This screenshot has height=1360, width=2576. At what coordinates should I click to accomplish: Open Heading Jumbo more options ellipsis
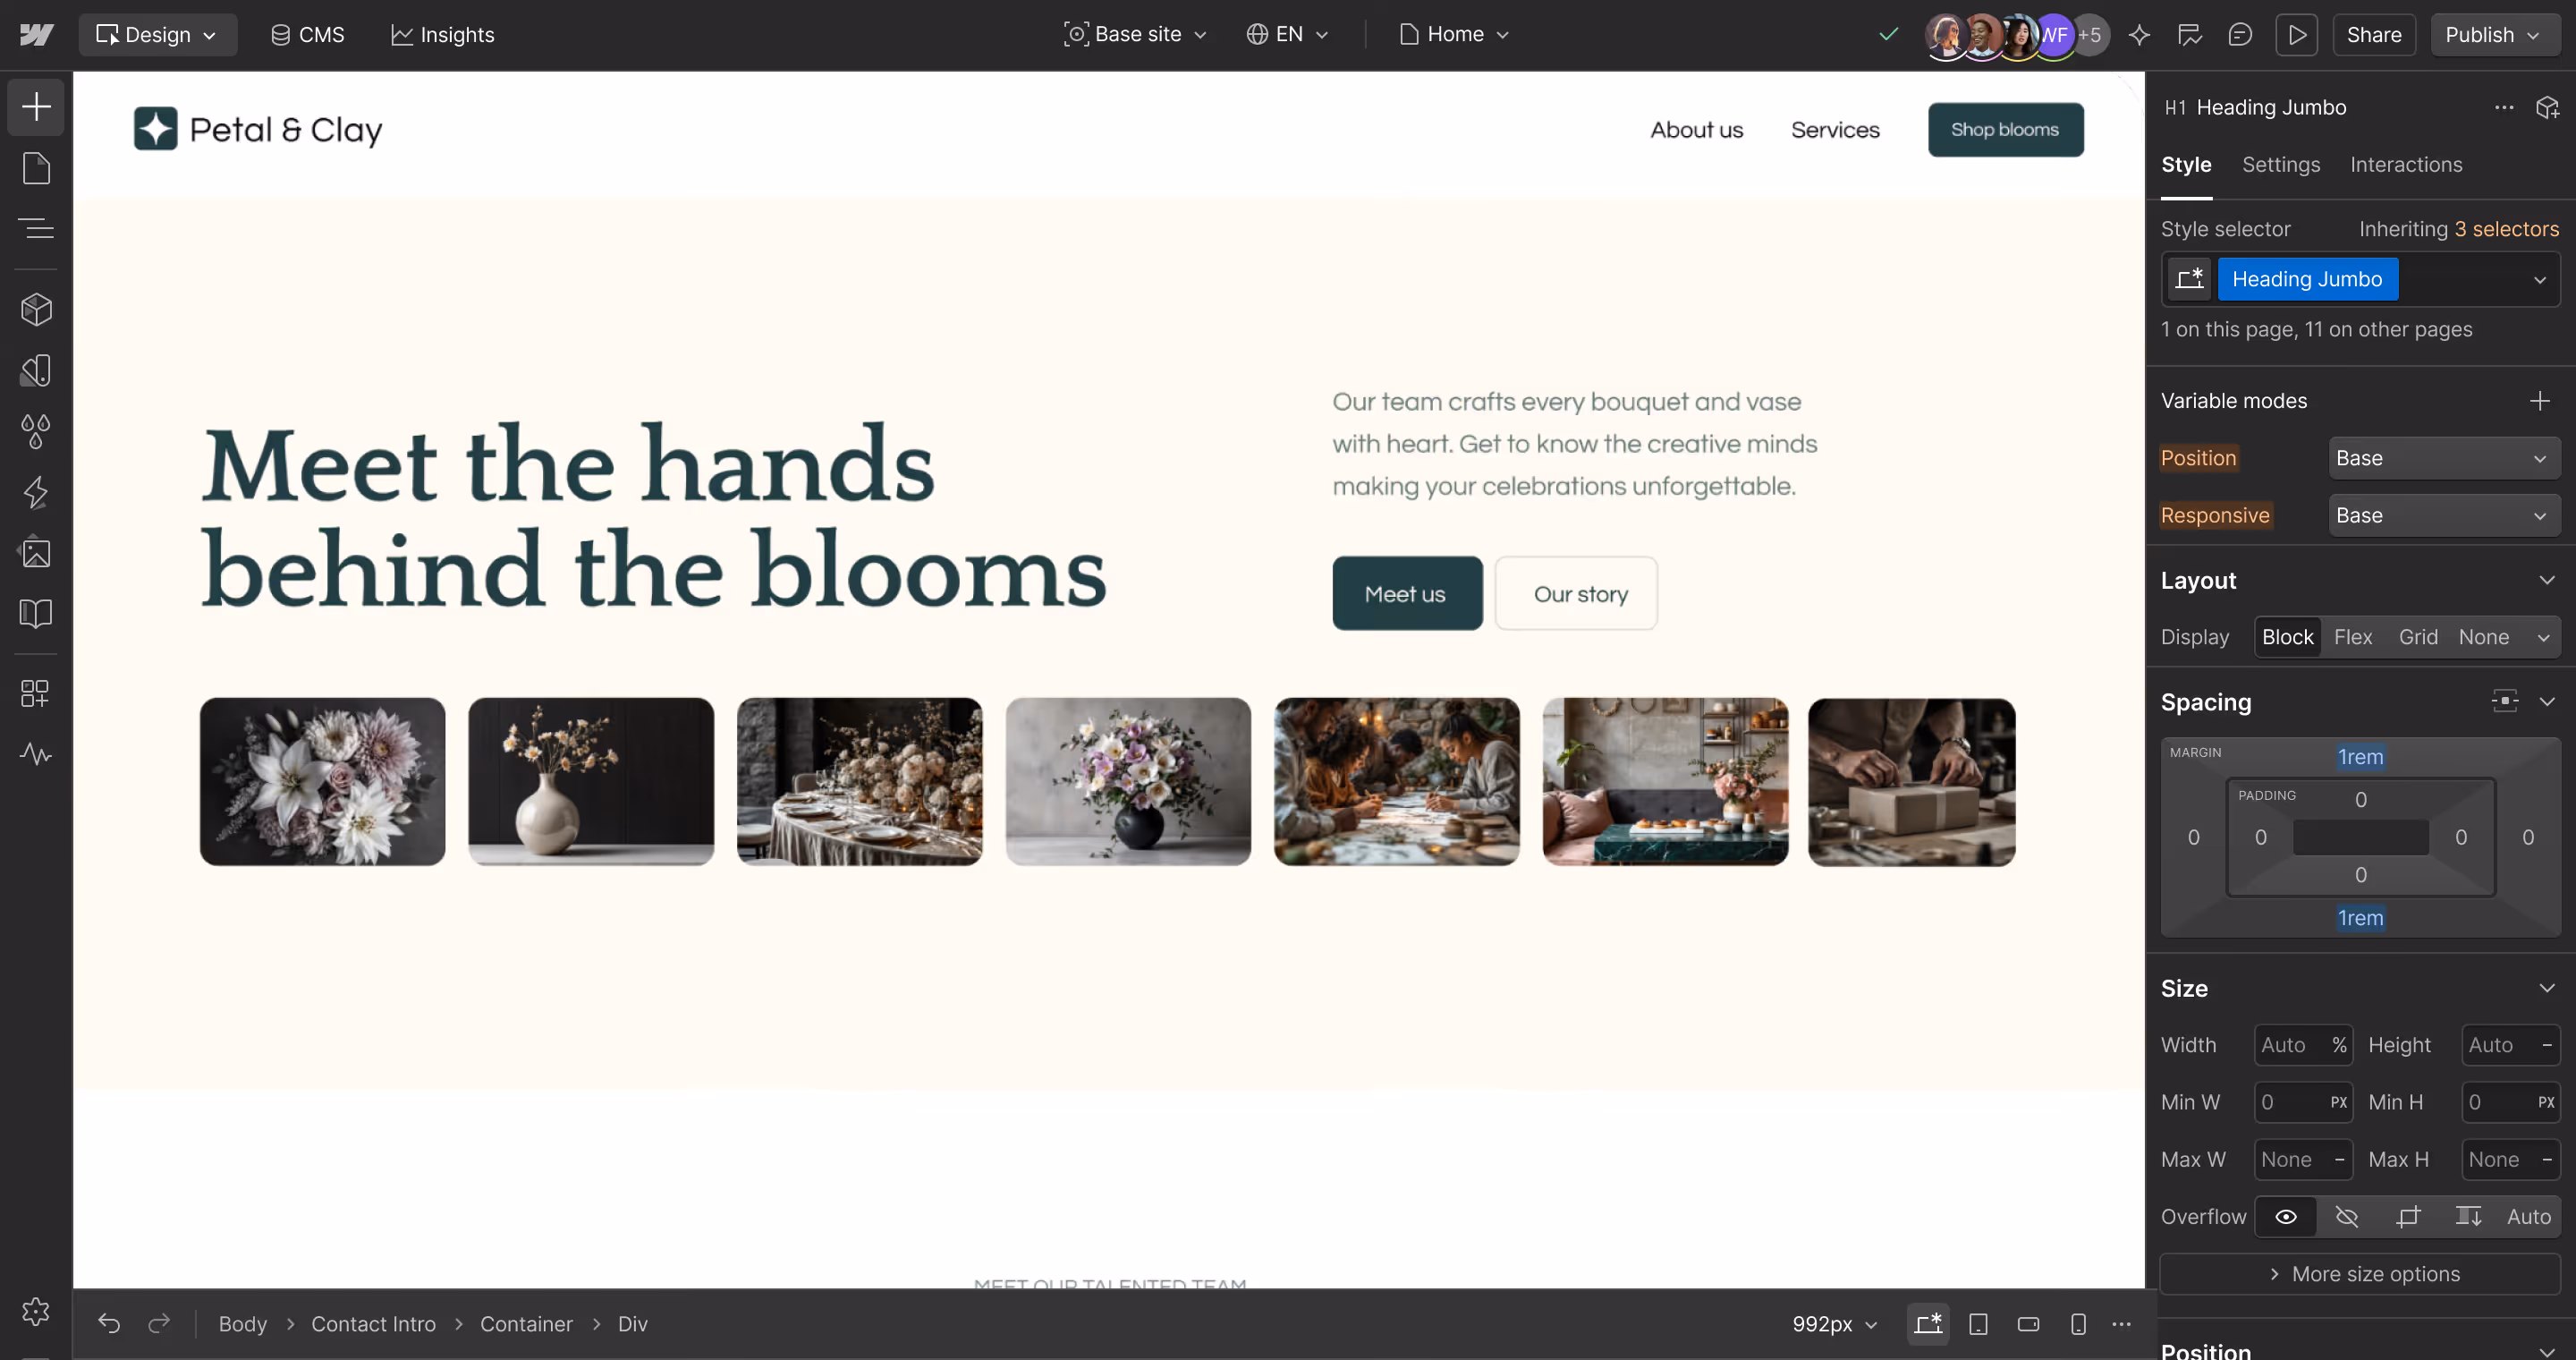tap(2504, 107)
